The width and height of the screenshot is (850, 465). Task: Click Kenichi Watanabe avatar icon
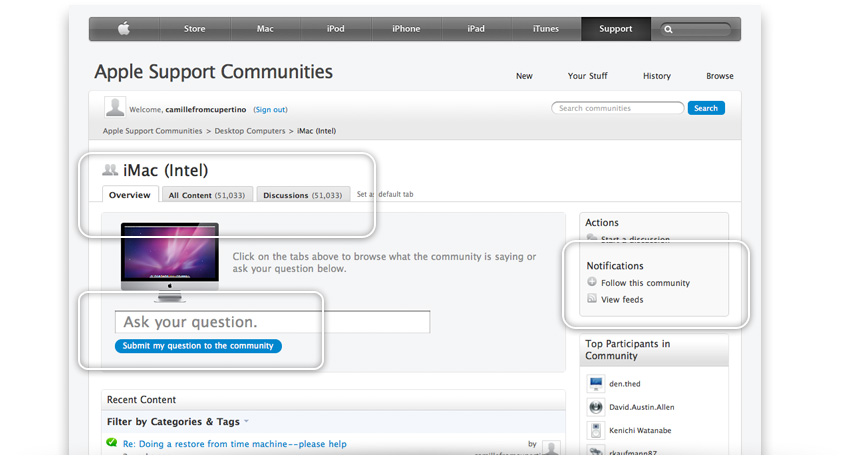click(x=596, y=430)
